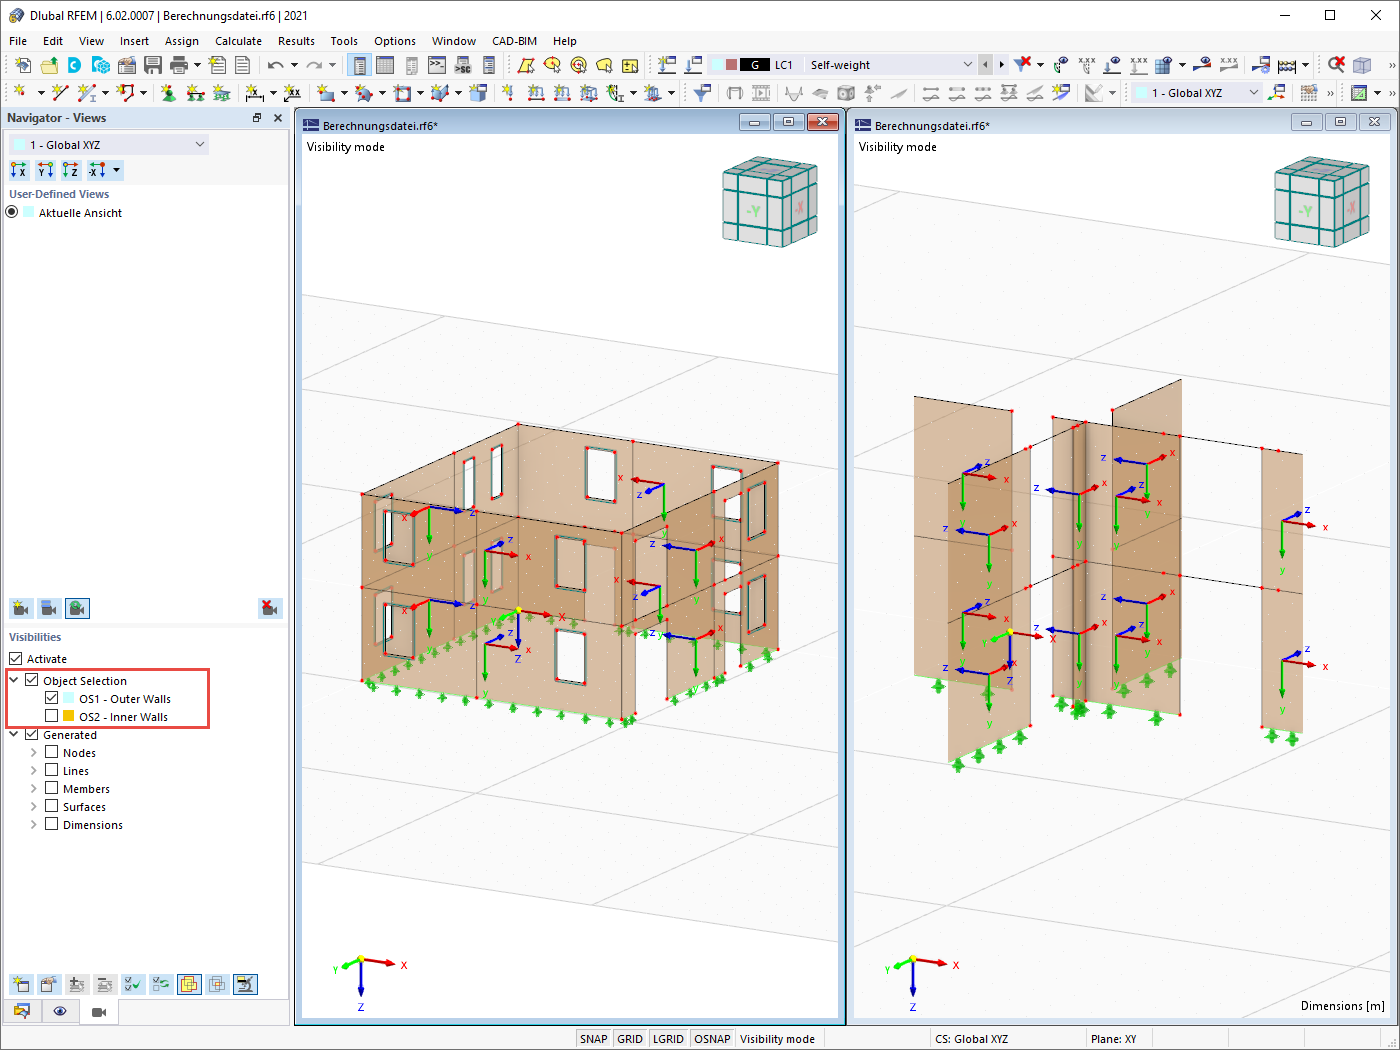Open the Calculate menu
The height and width of the screenshot is (1050, 1400).
238,41
